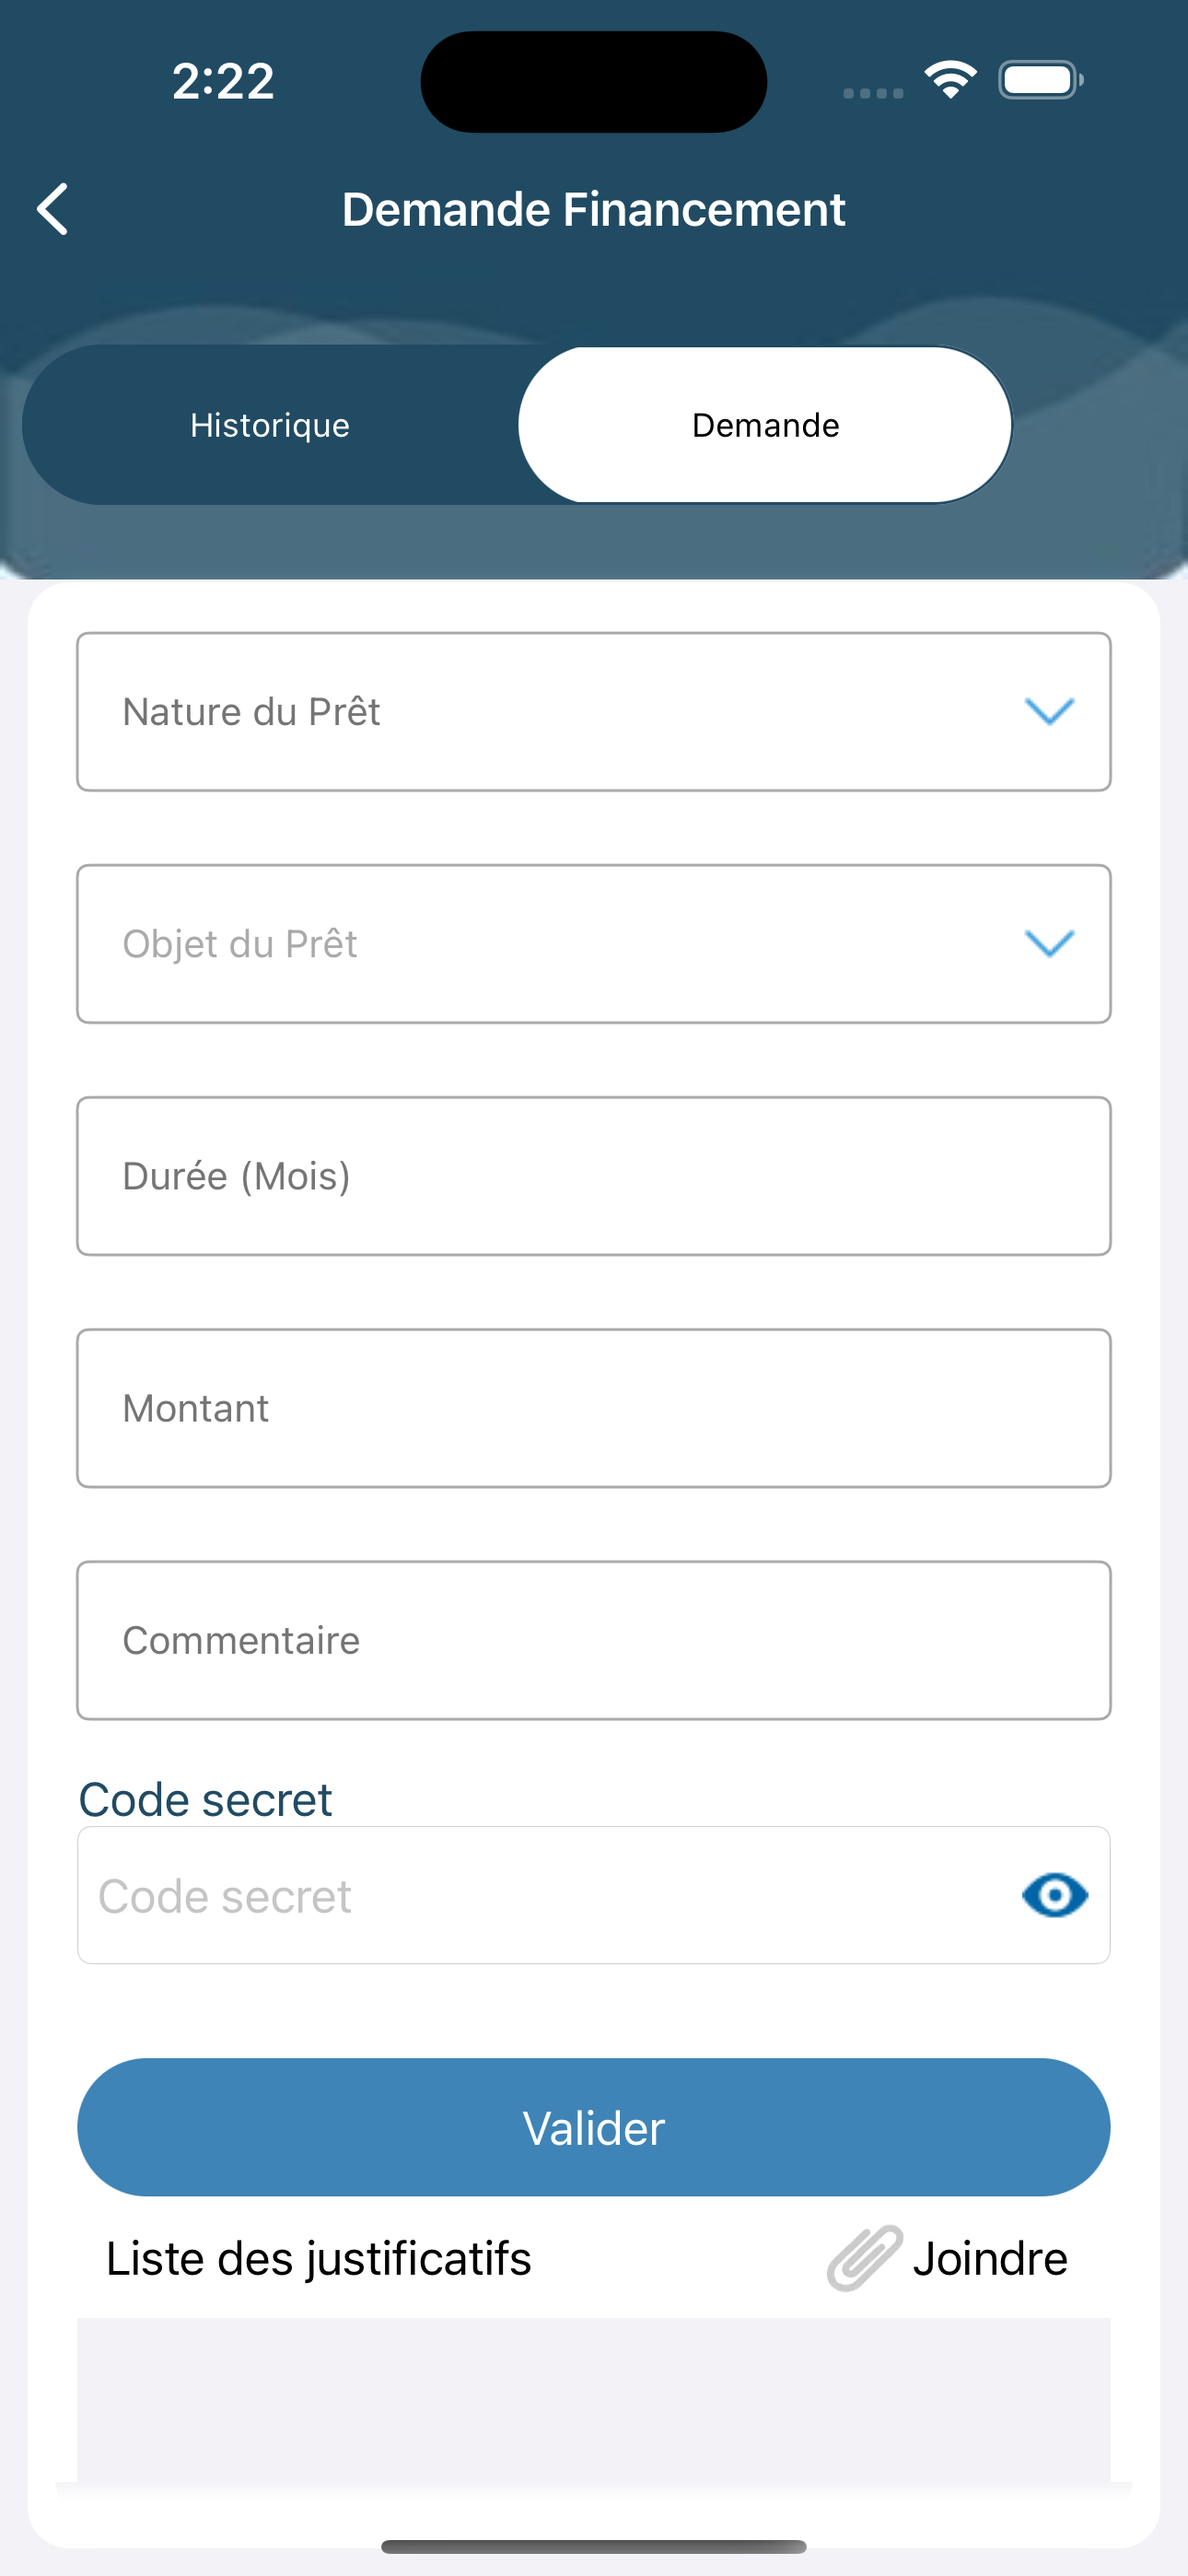Focus the Durée (Mois) input field
The height and width of the screenshot is (2576, 1188).
594,1176
